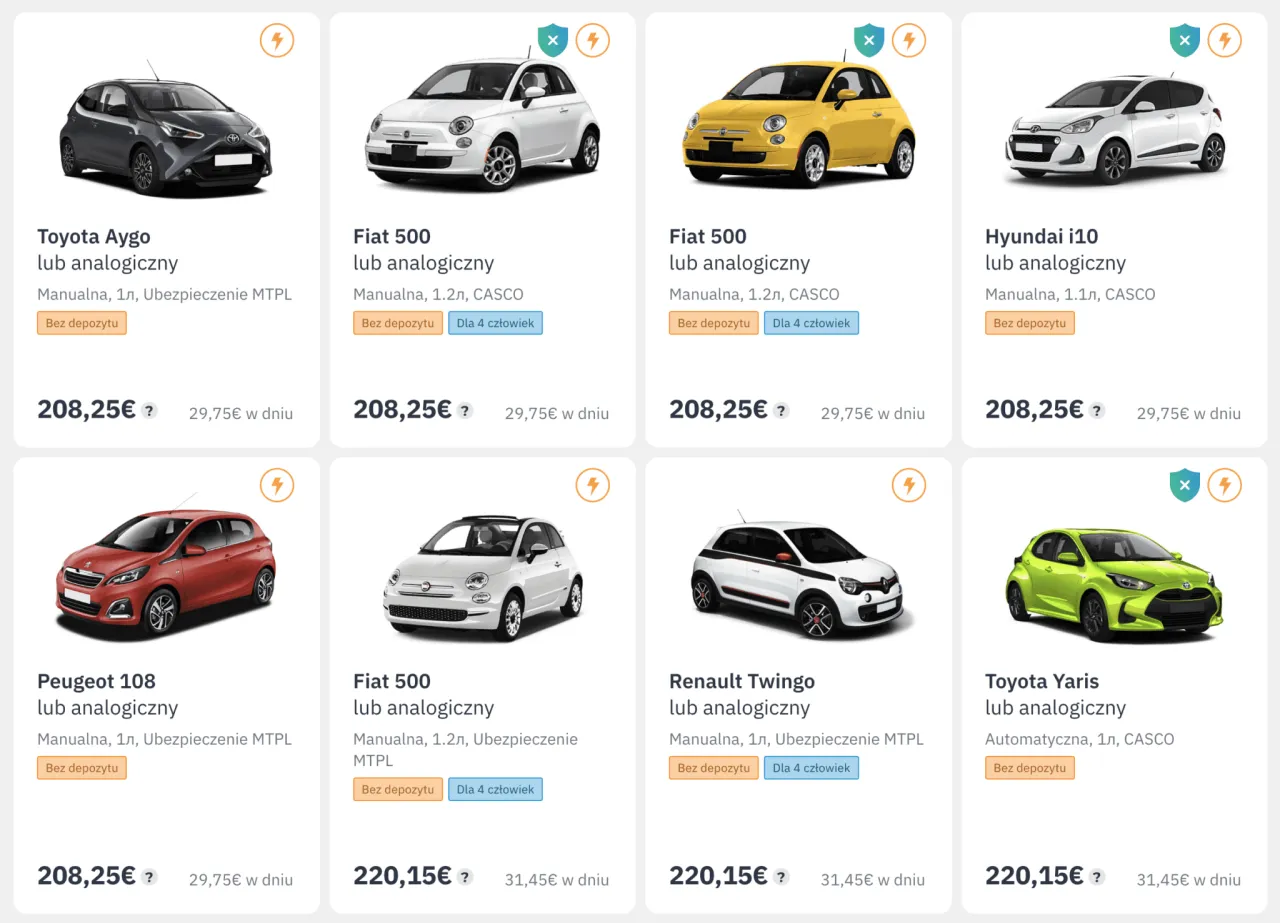The image size is (1280, 923).
Task: Click the question mark beside Hyundai i10 price
Action: tap(1097, 410)
